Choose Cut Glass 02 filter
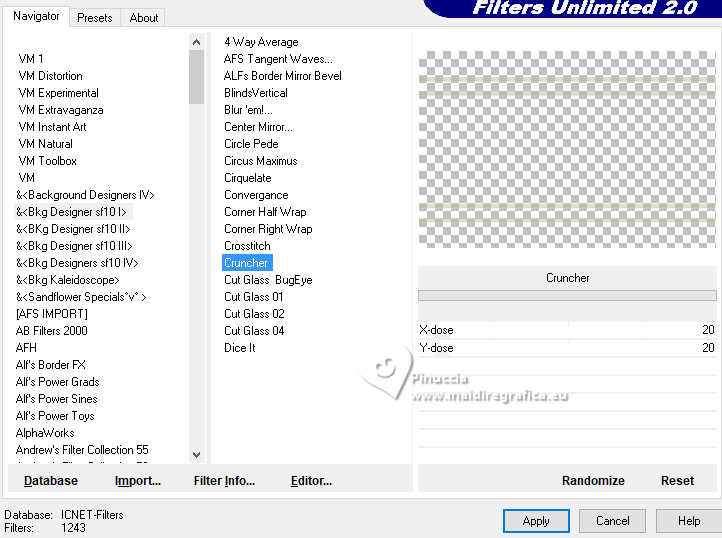This screenshot has height=538, width=722. pos(255,315)
